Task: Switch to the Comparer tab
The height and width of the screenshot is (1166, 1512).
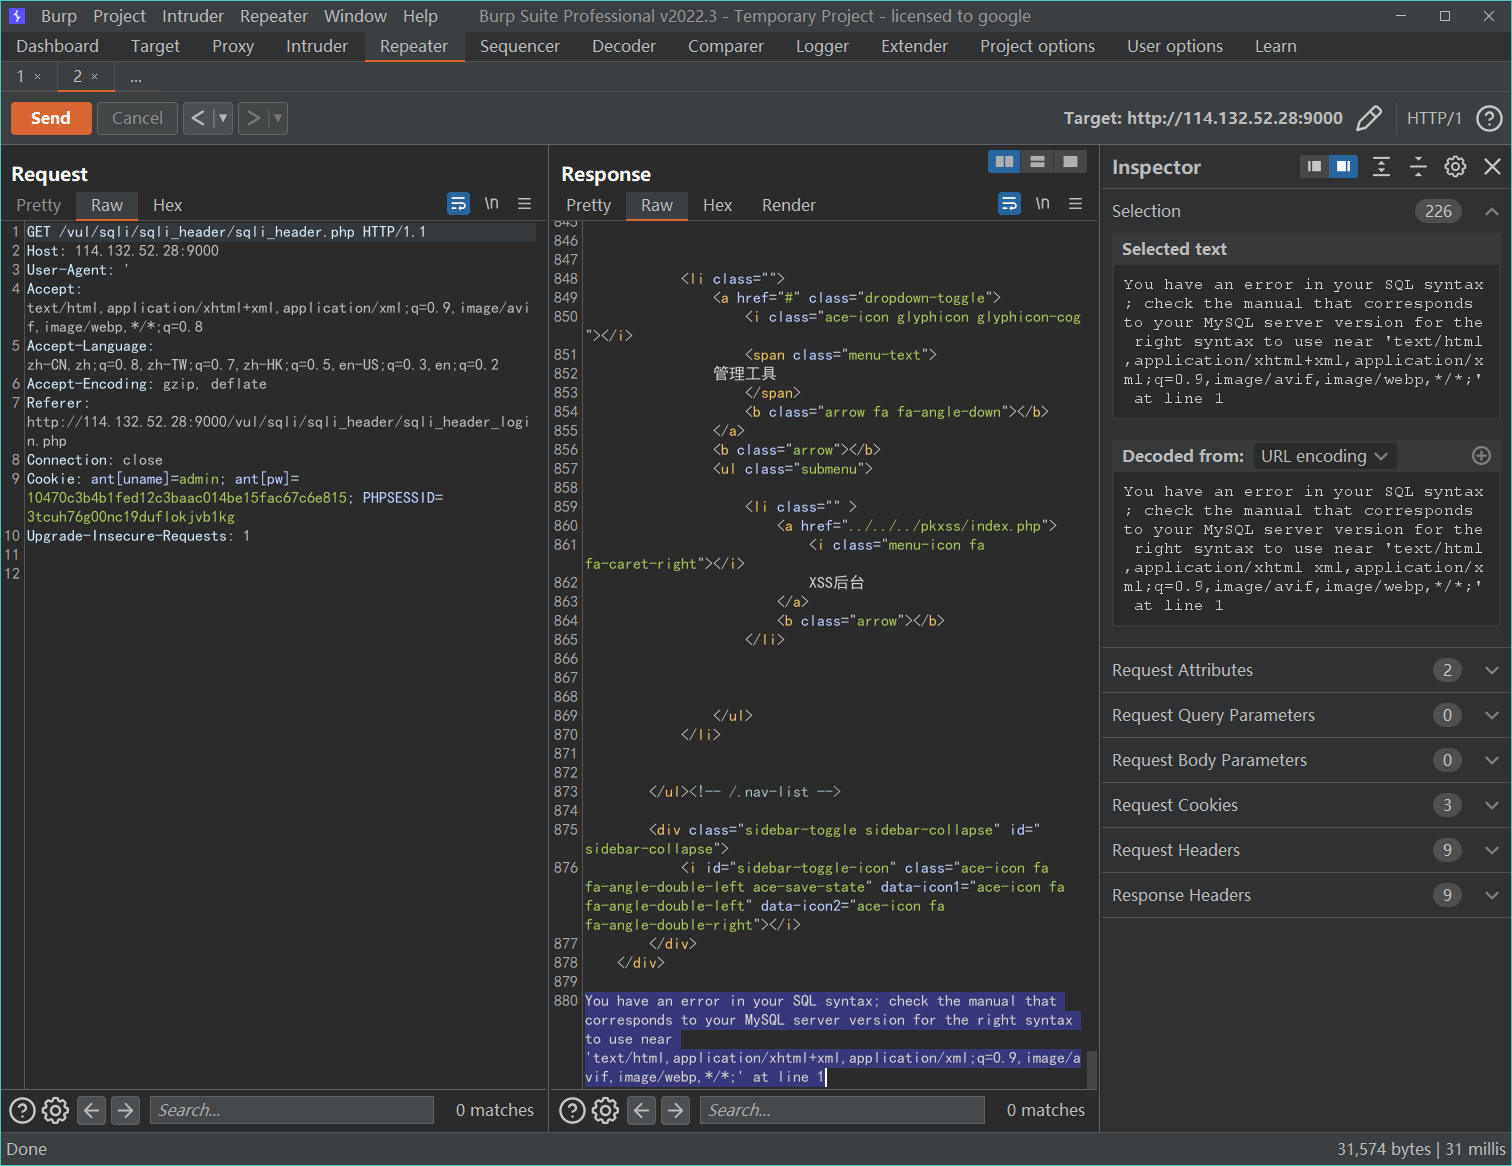Action: (726, 46)
